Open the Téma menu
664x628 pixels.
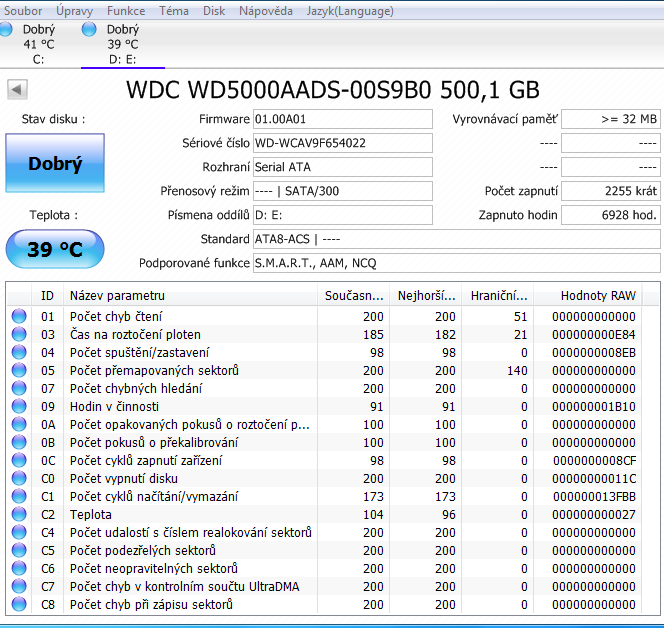tap(173, 10)
